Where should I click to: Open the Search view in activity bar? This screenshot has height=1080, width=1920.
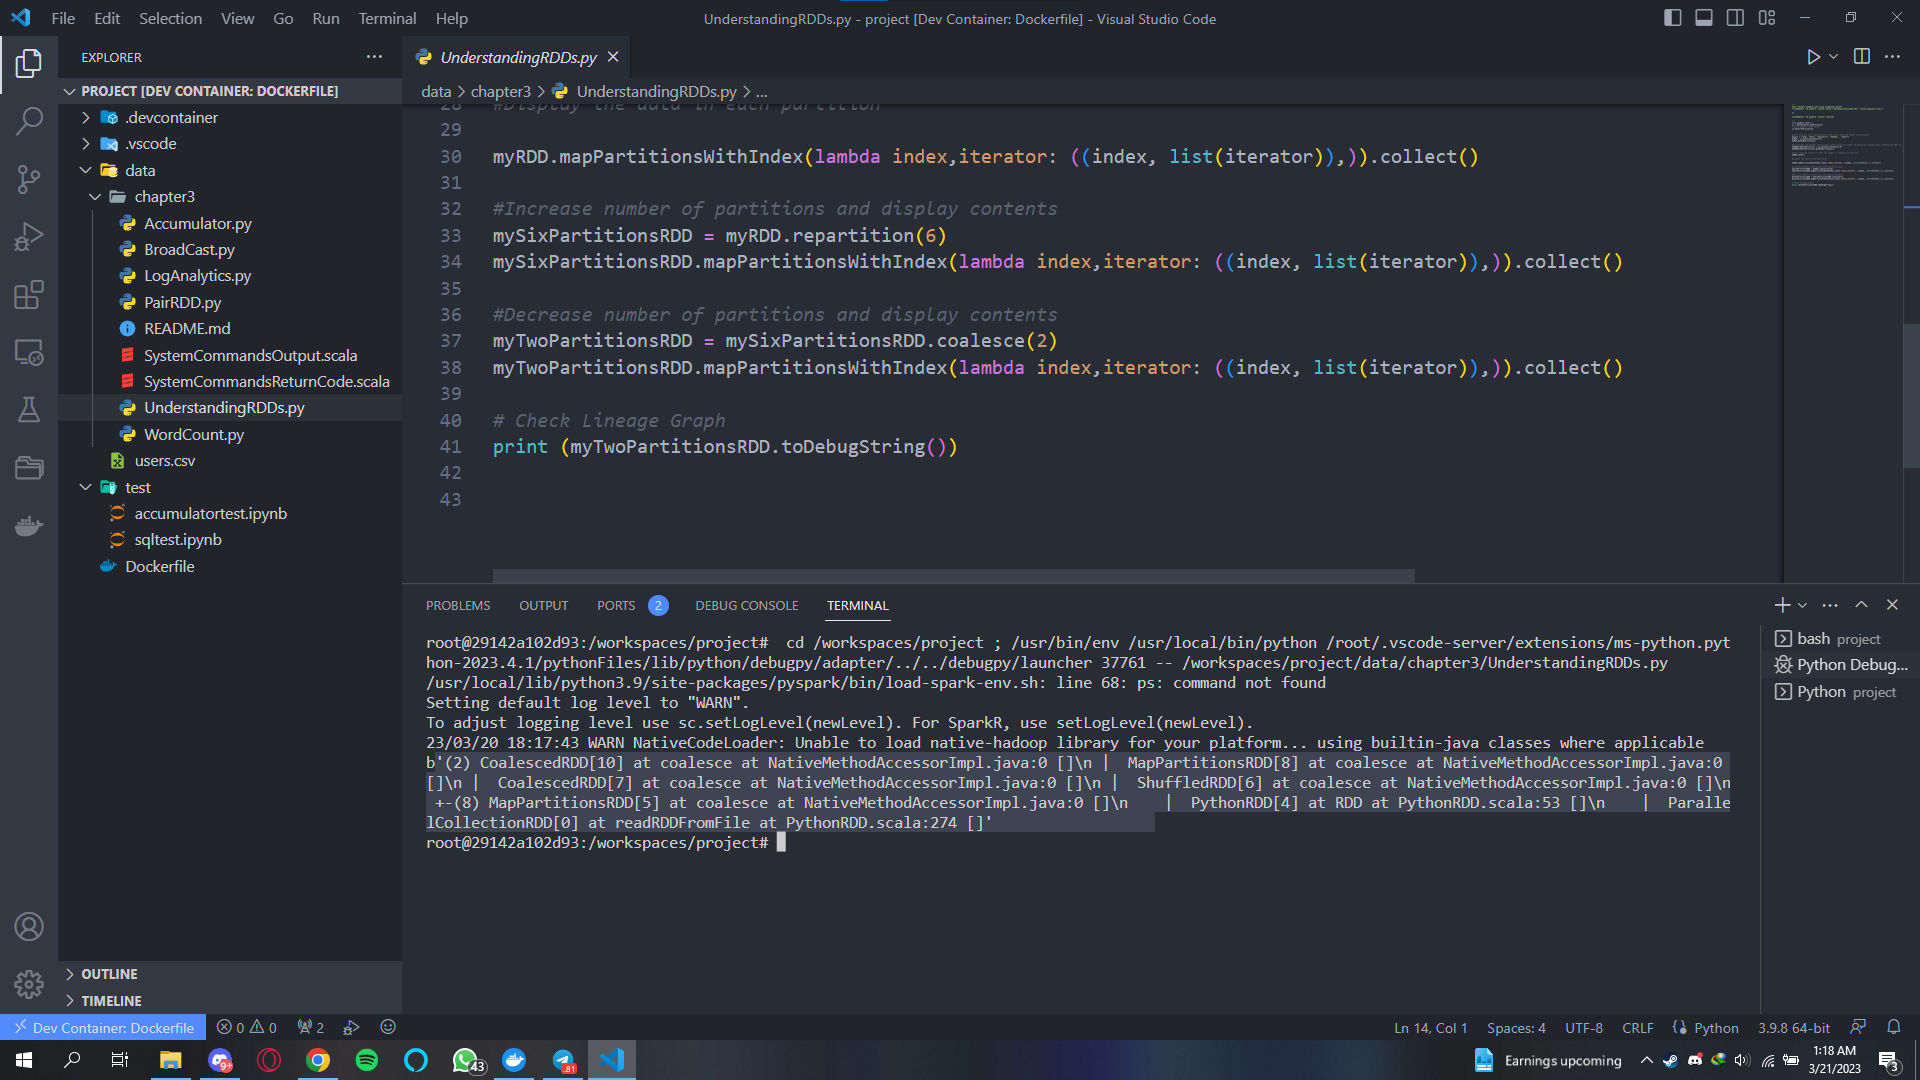point(29,121)
